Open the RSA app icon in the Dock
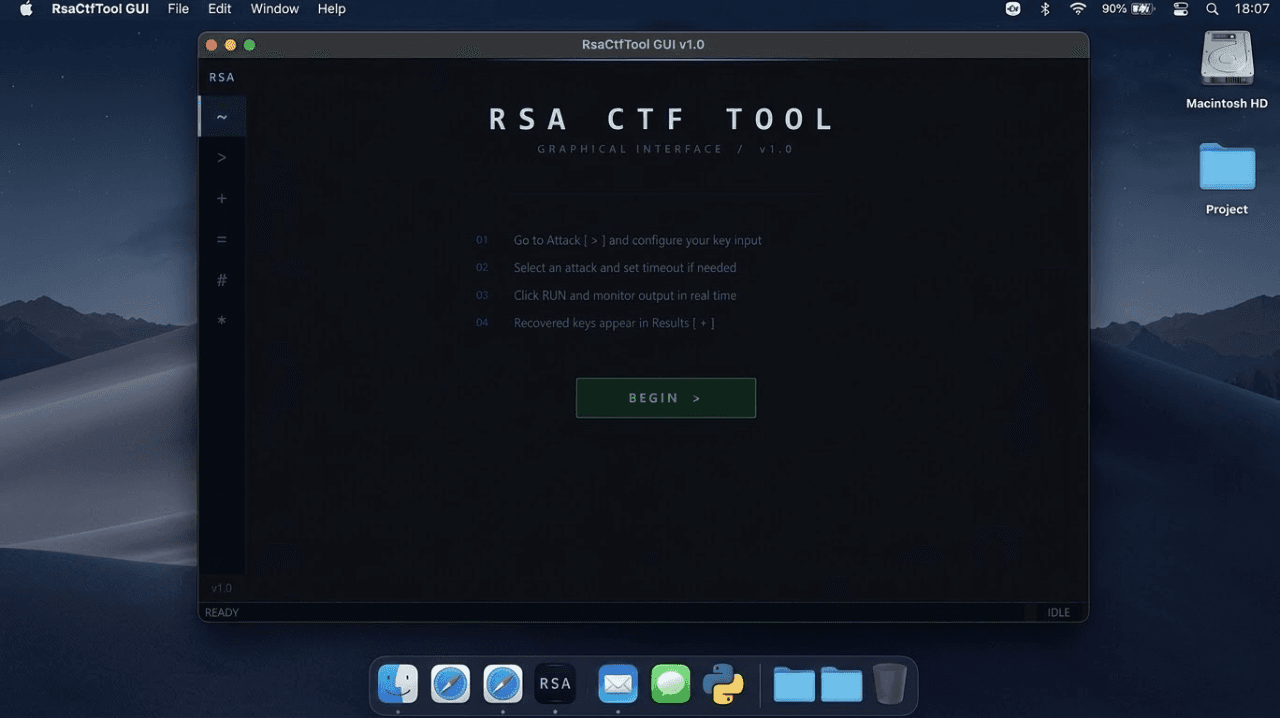The image size is (1280, 718). 555,684
